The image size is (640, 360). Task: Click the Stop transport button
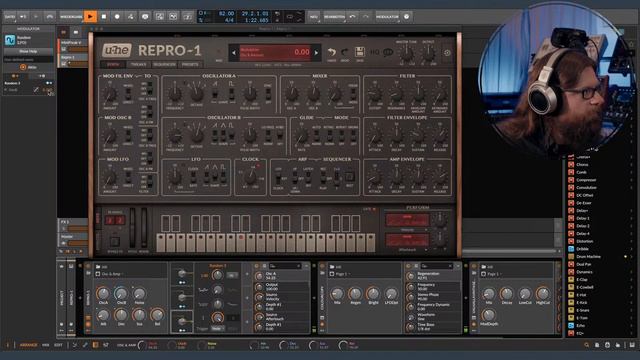[104, 17]
